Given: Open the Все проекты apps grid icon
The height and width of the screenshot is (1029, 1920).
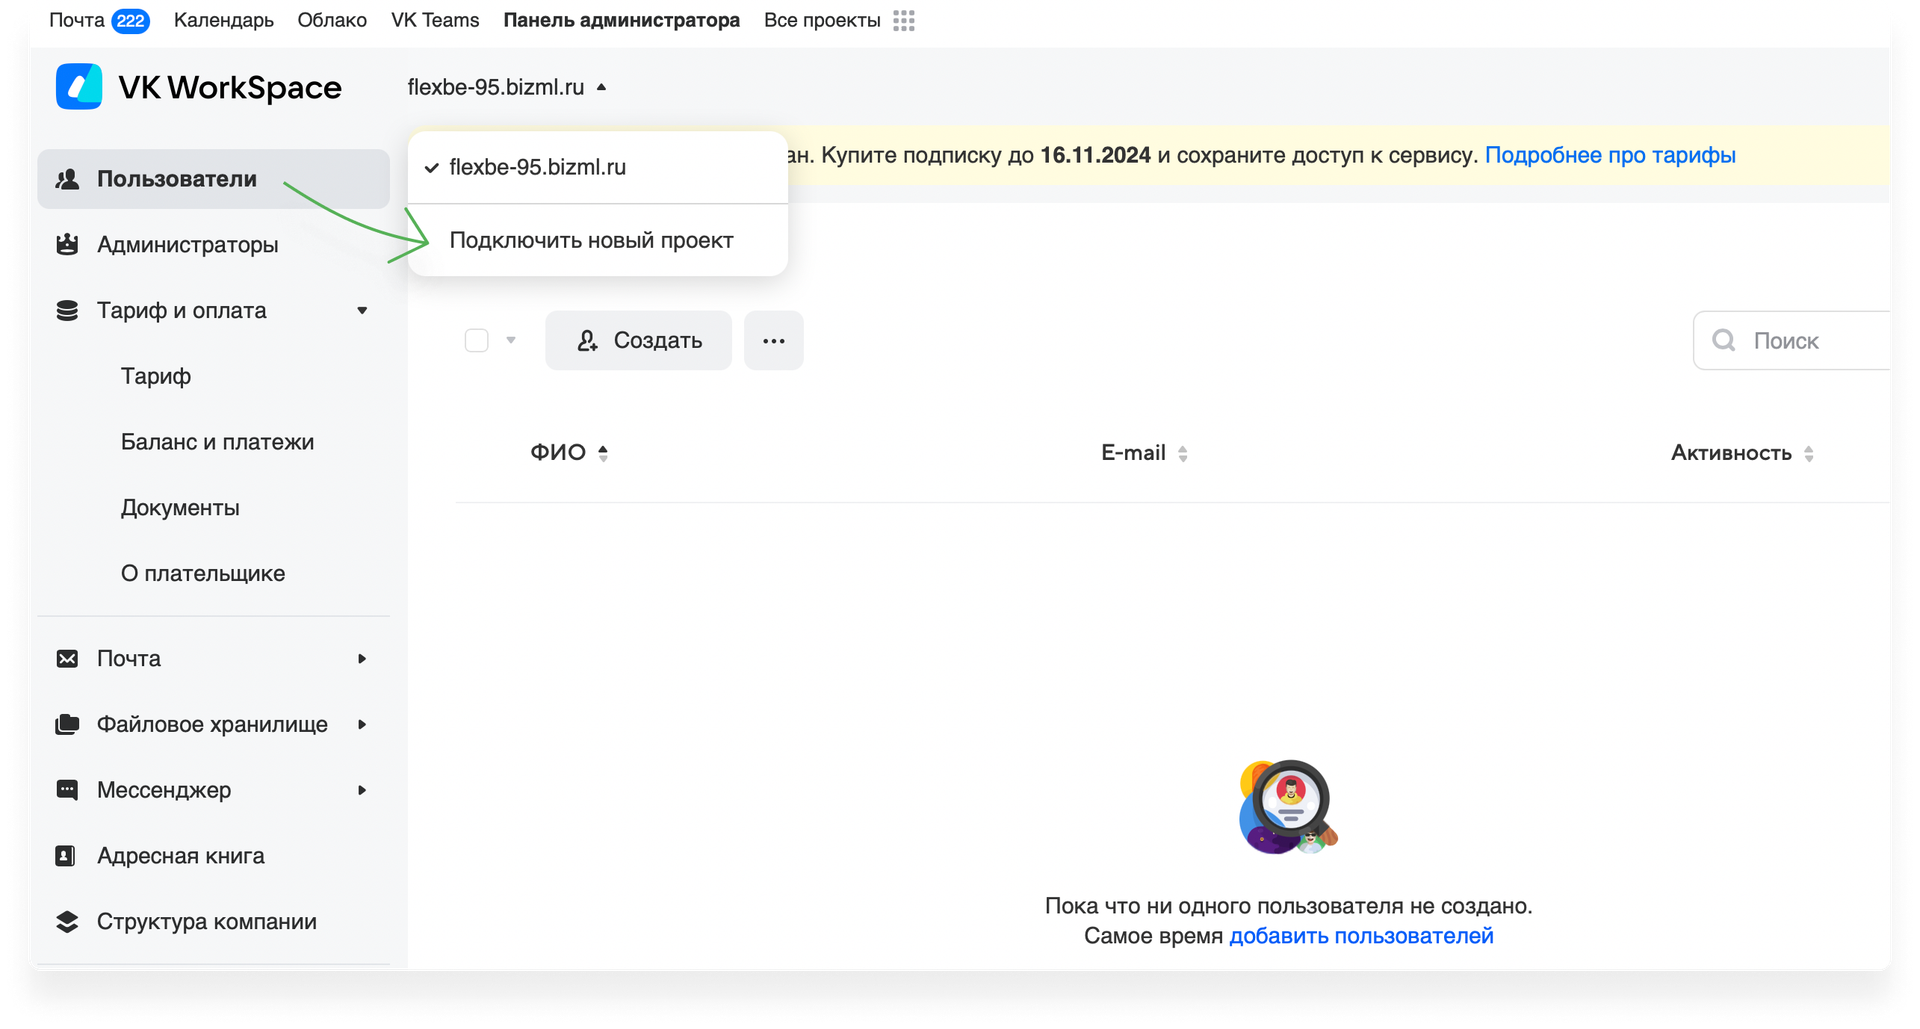Looking at the screenshot, I should 903,20.
